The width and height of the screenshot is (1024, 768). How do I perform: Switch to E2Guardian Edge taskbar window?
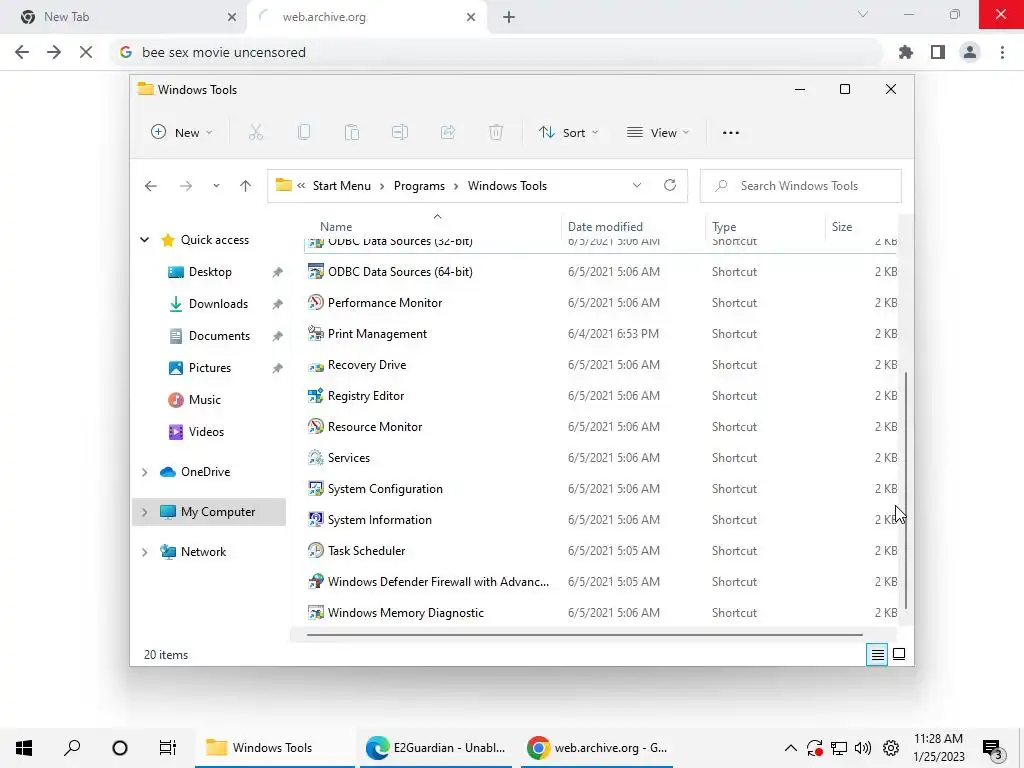click(437, 748)
